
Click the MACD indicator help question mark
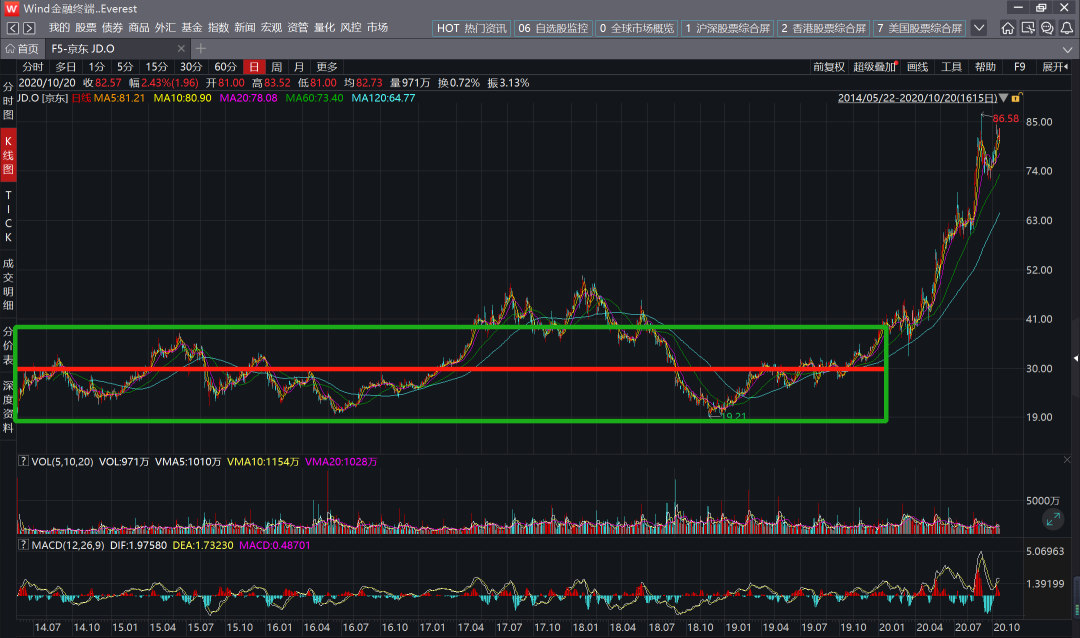coord(23,545)
